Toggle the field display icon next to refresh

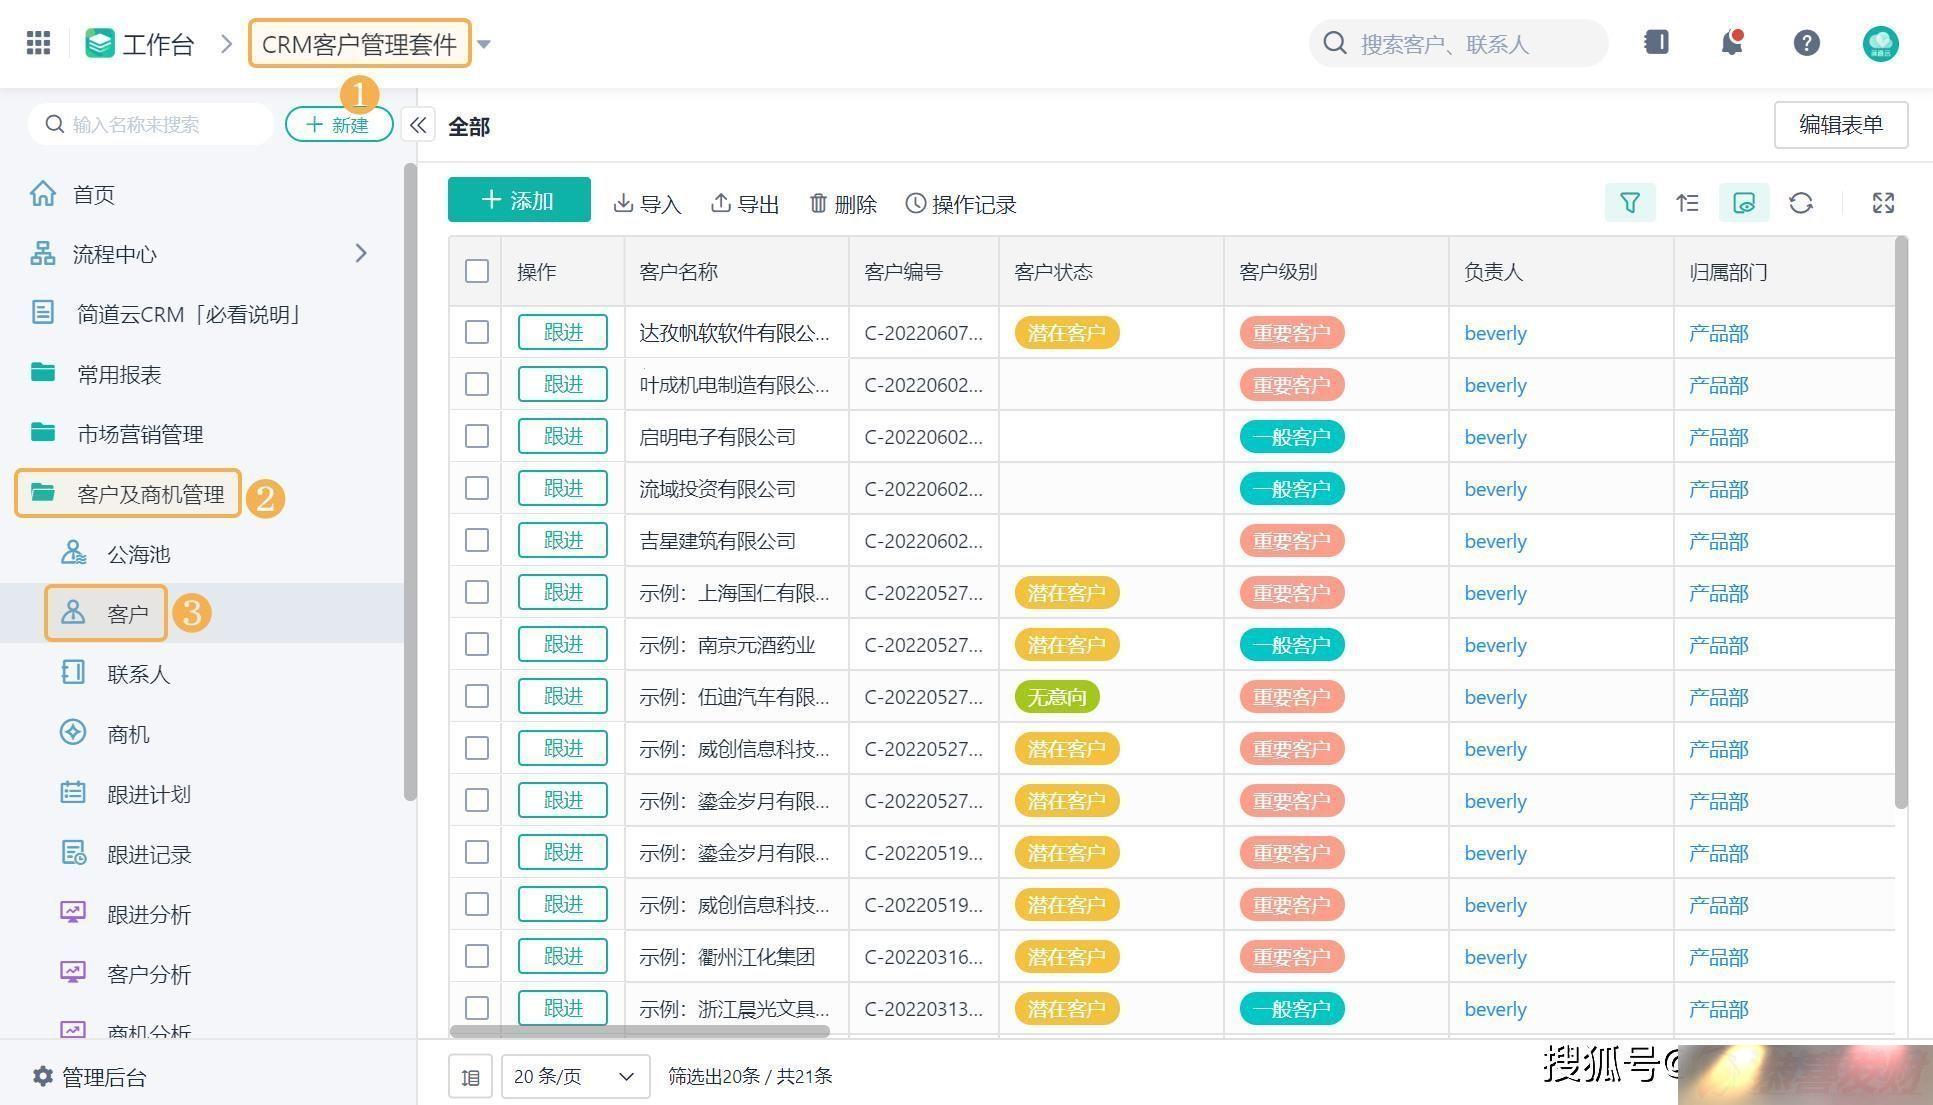pyautogui.click(x=1744, y=203)
